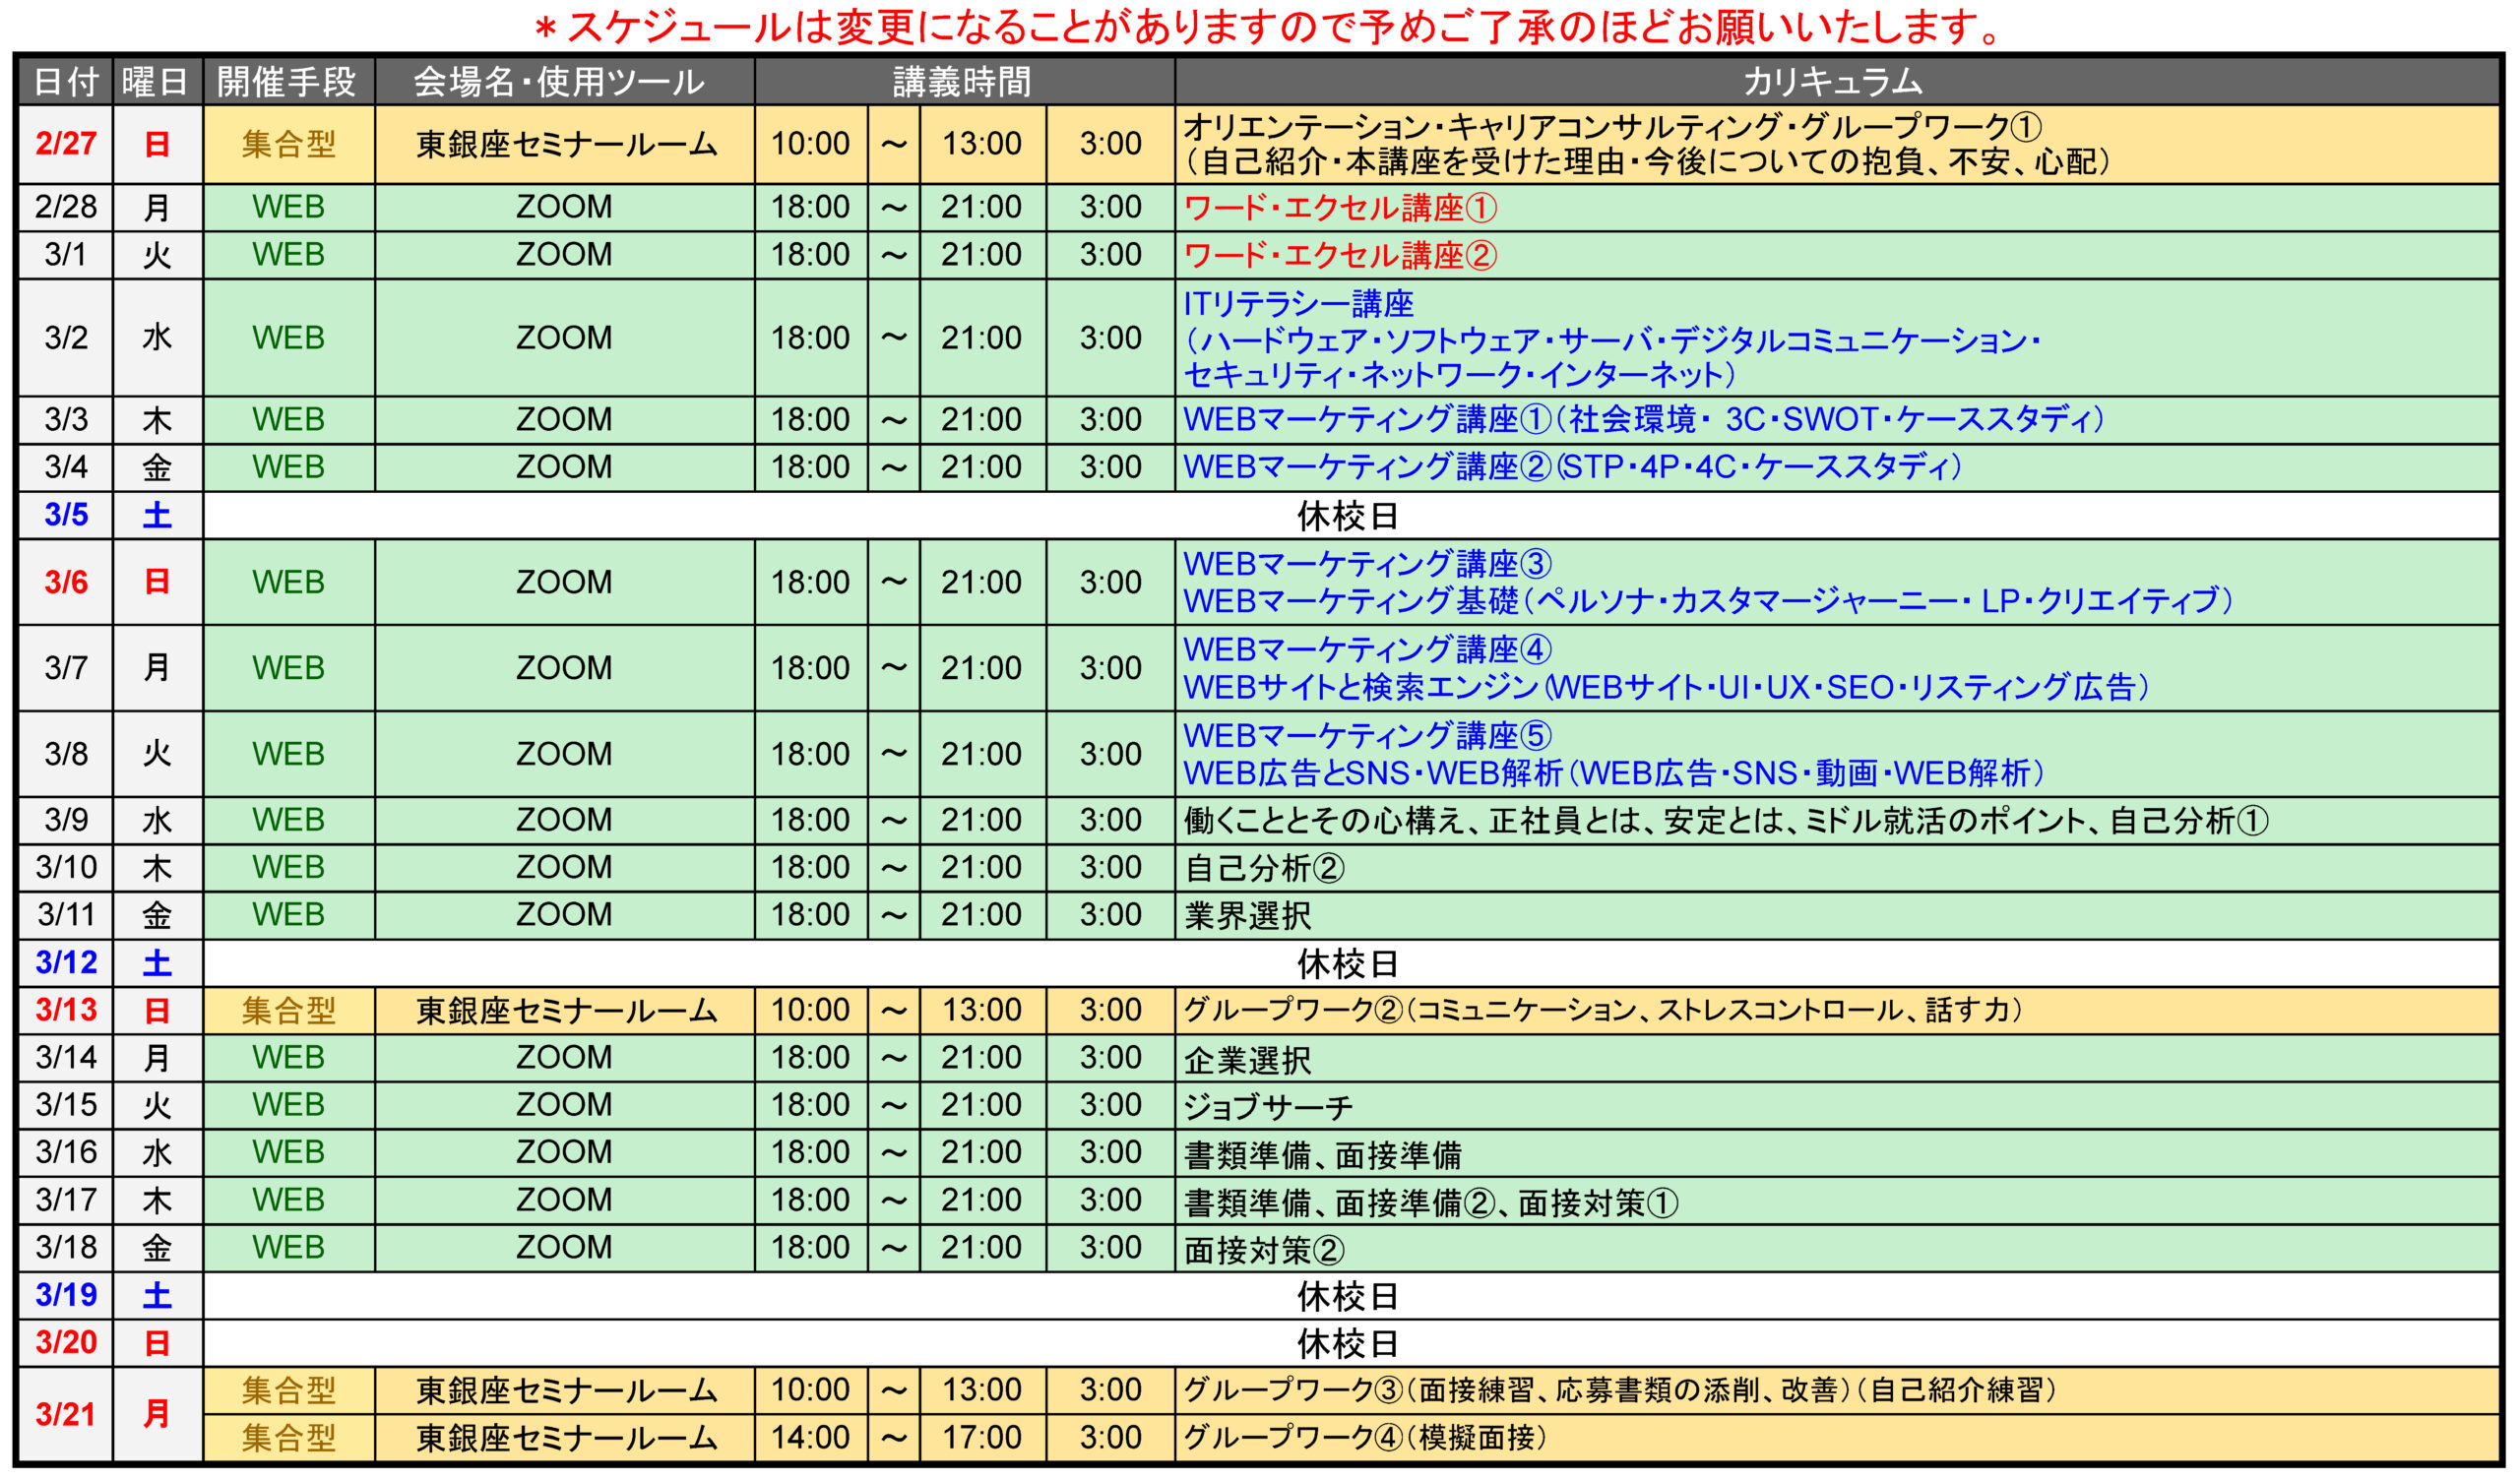Click 休校日 in the 3/20 row
Viewport: 2520px width, 1480px height.
1347,1343
